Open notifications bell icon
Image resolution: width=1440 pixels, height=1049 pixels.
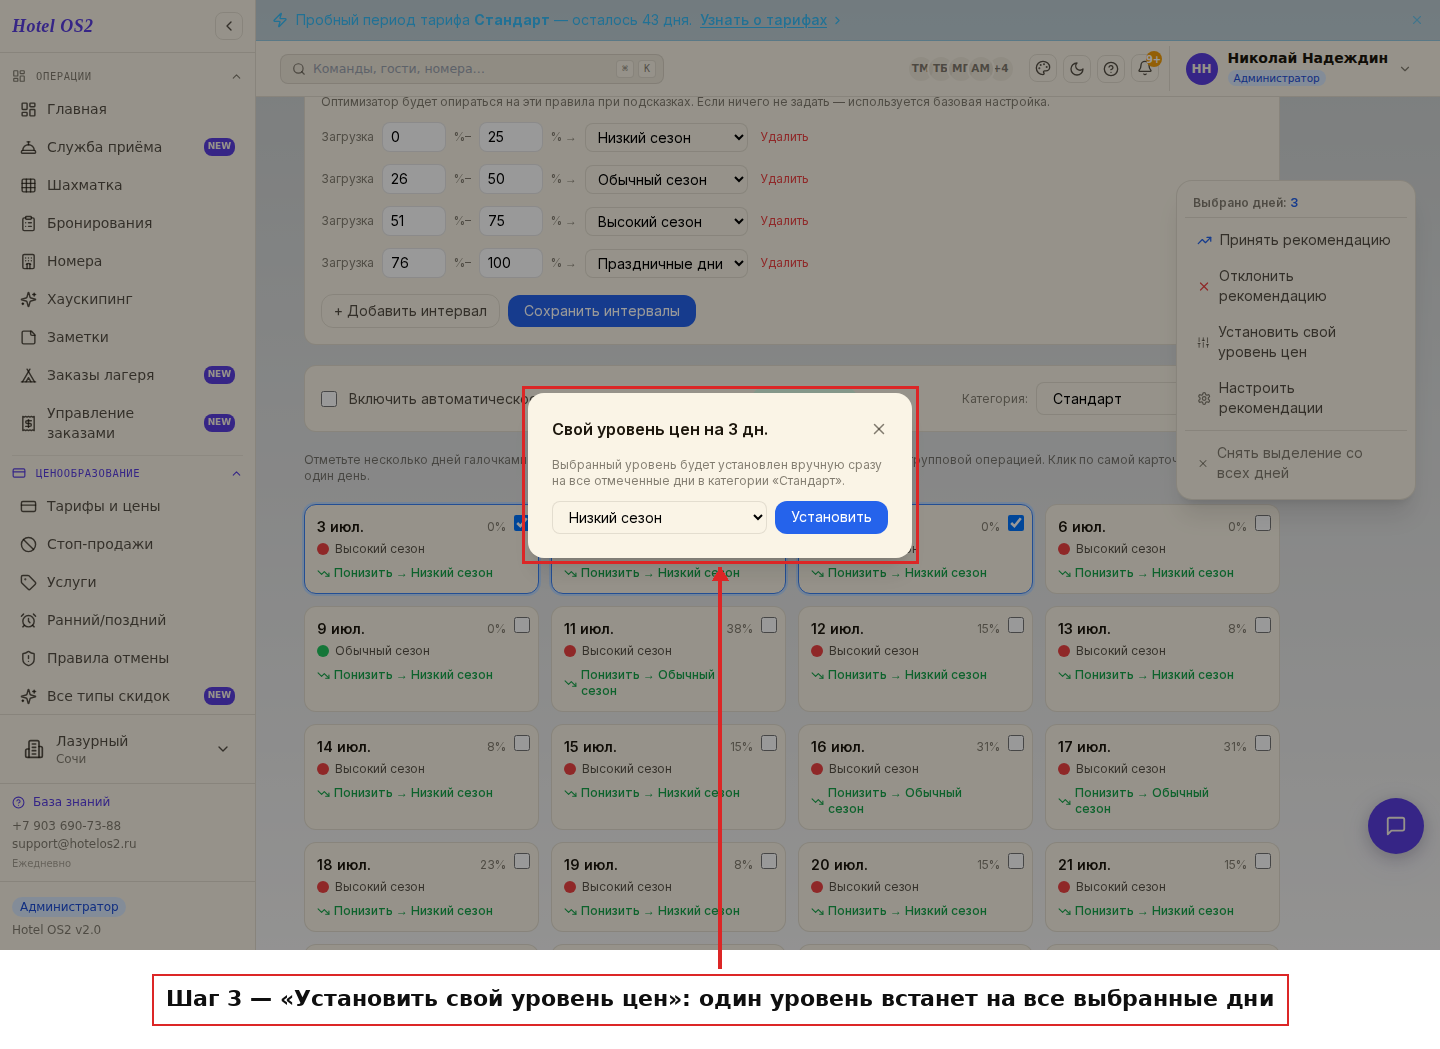1145,69
